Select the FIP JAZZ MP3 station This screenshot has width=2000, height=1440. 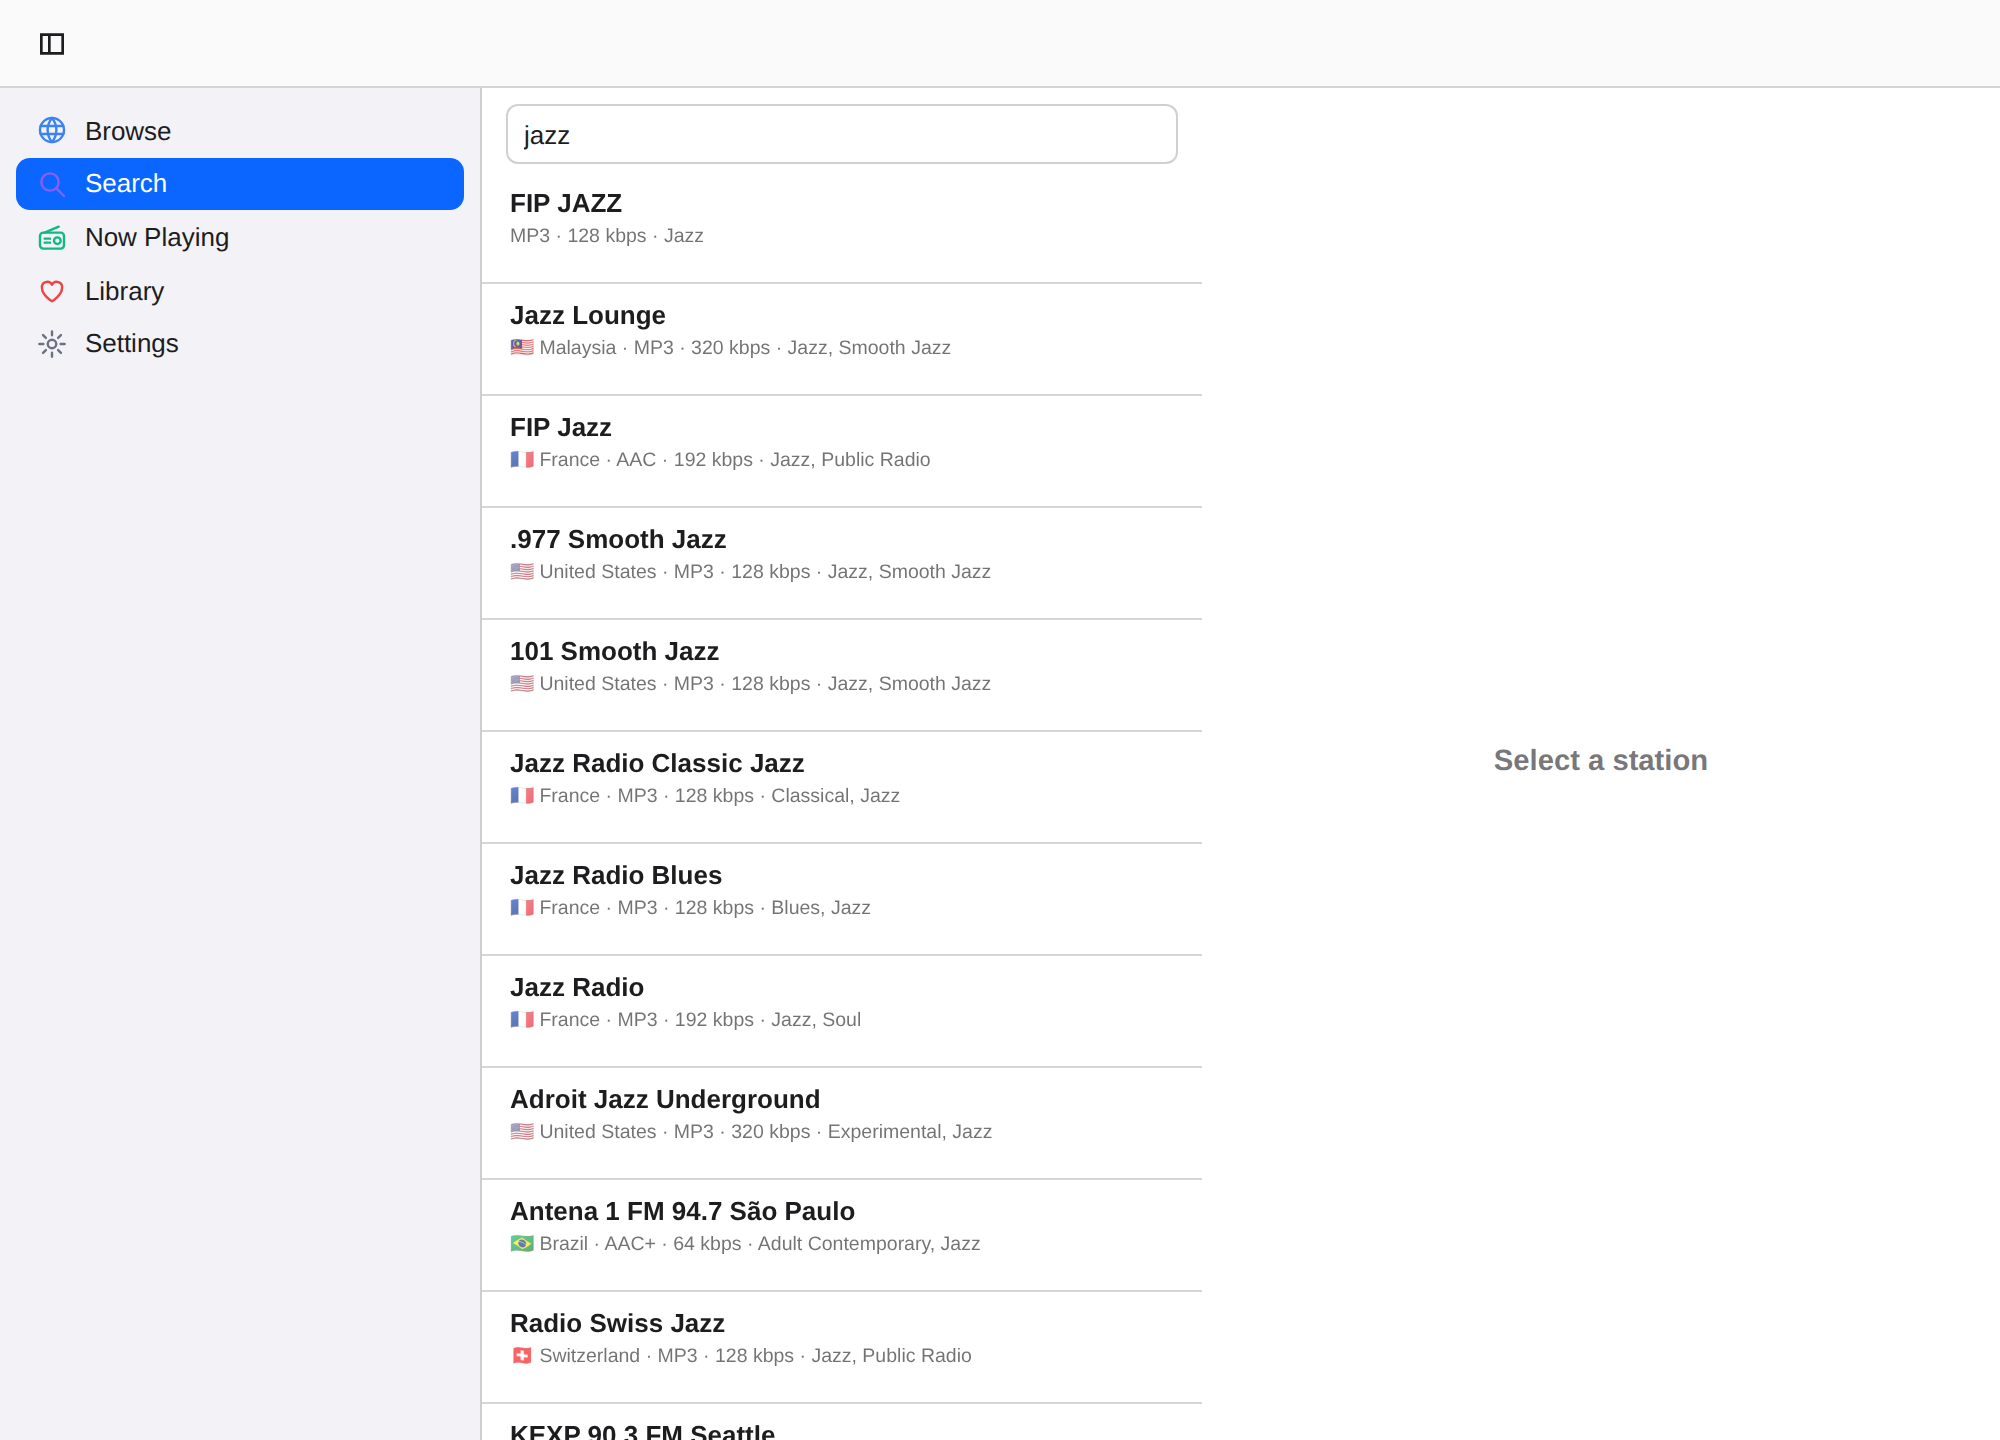tap(842, 227)
